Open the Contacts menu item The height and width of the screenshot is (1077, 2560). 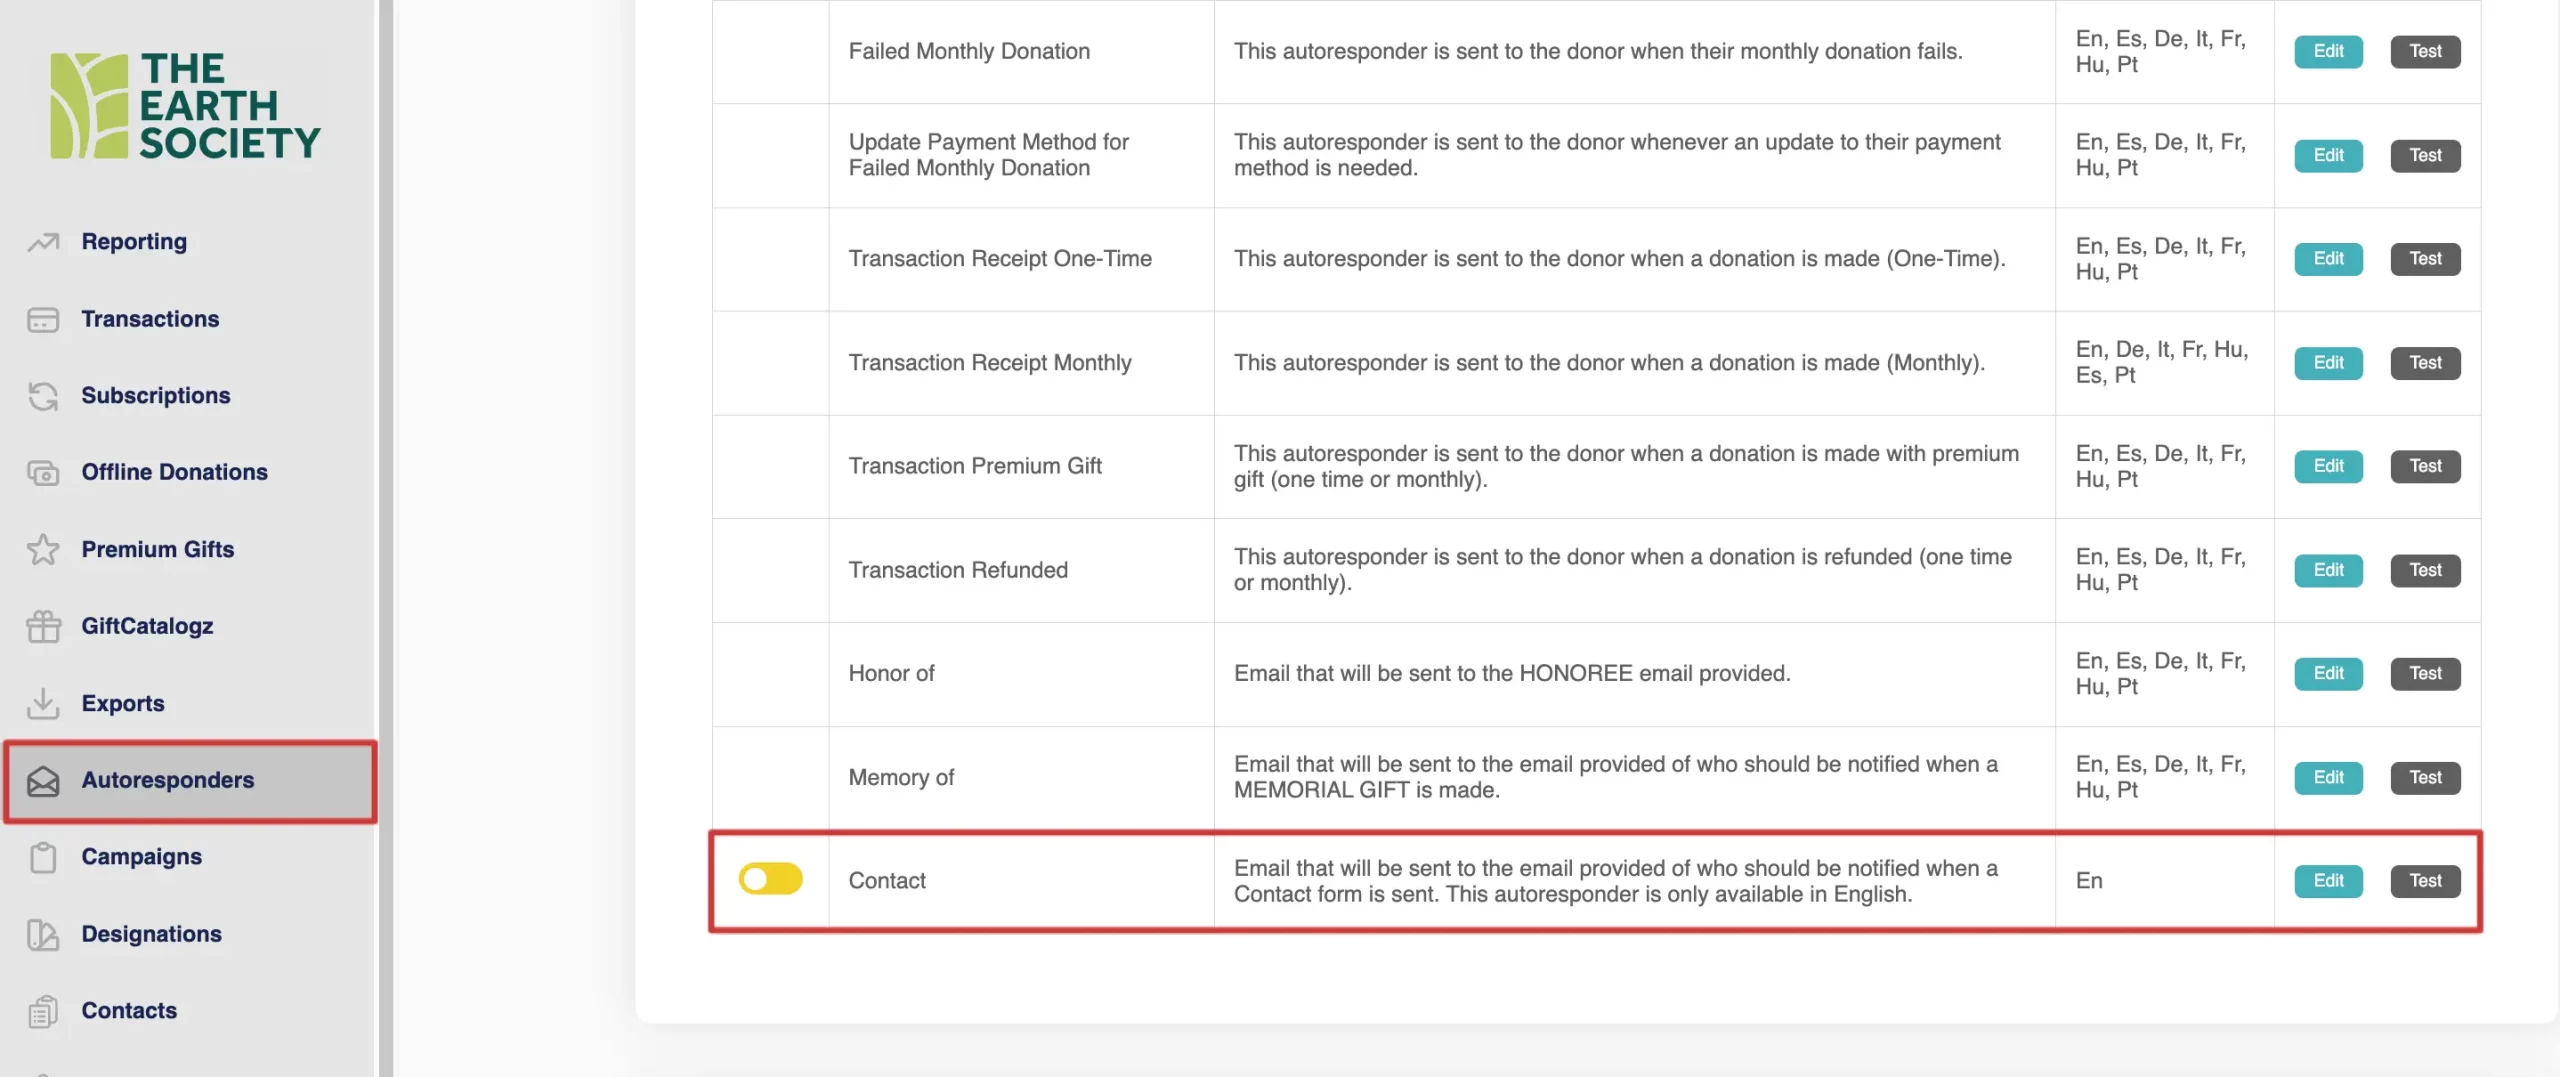[x=129, y=1011]
